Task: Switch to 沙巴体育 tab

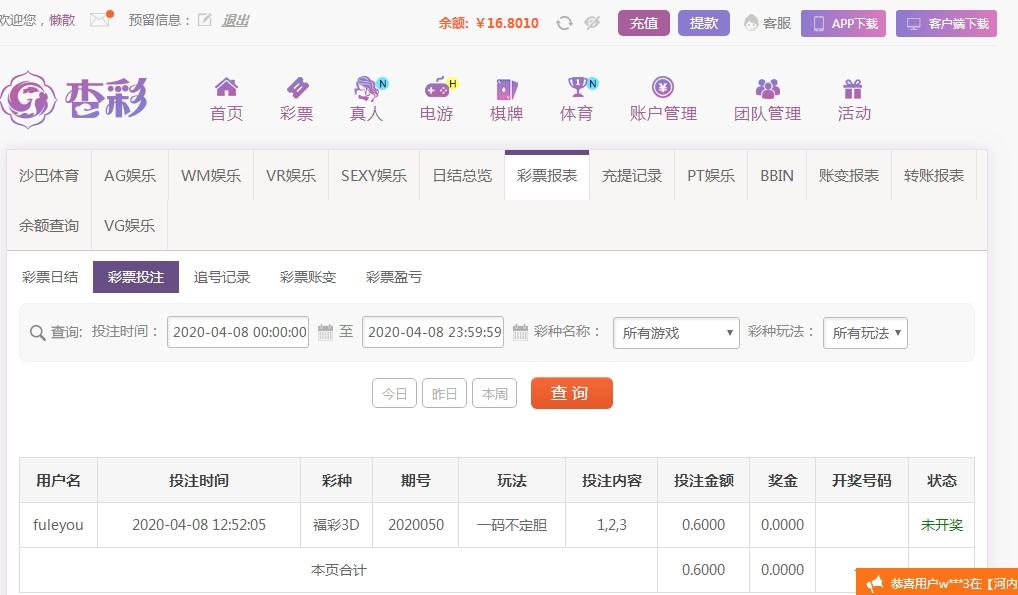Action: (x=49, y=175)
